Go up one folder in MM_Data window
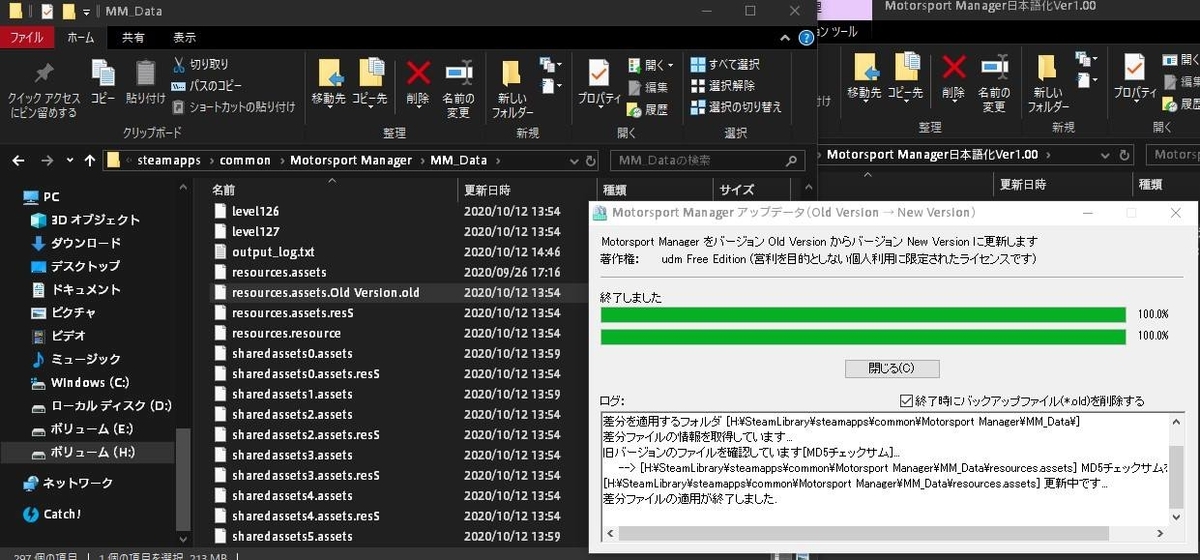The image size is (1200, 560). pos(90,160)
